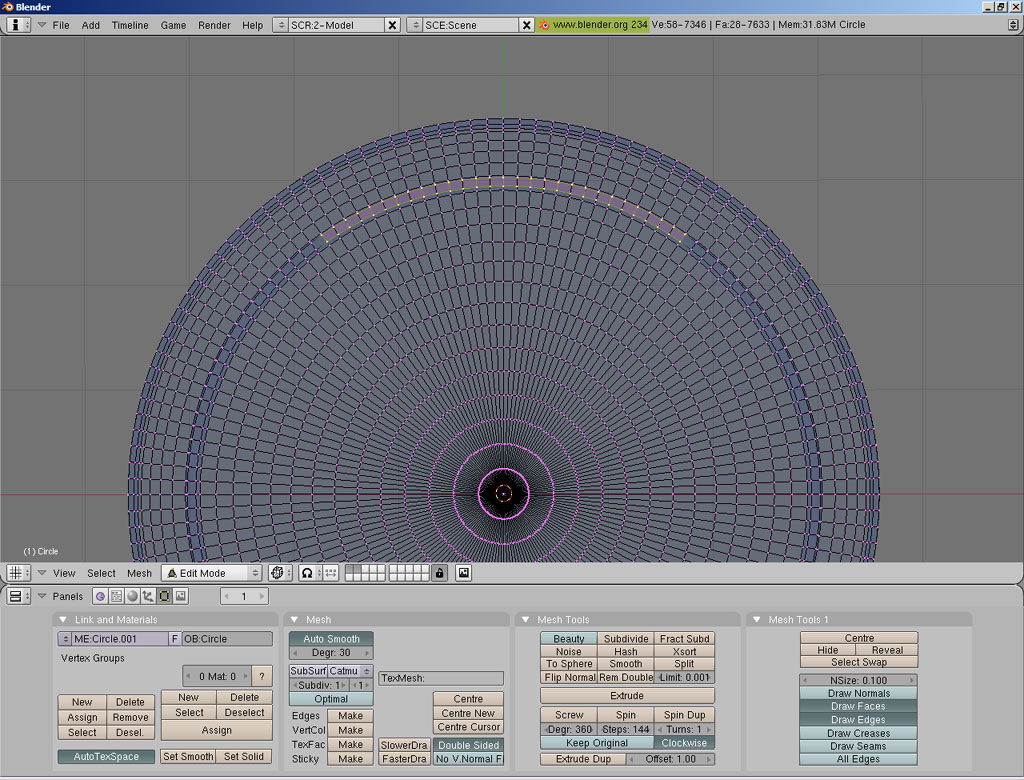Open www.blender.org 234 link
This screenshot has height=780, width=1024.
(593, 25)
